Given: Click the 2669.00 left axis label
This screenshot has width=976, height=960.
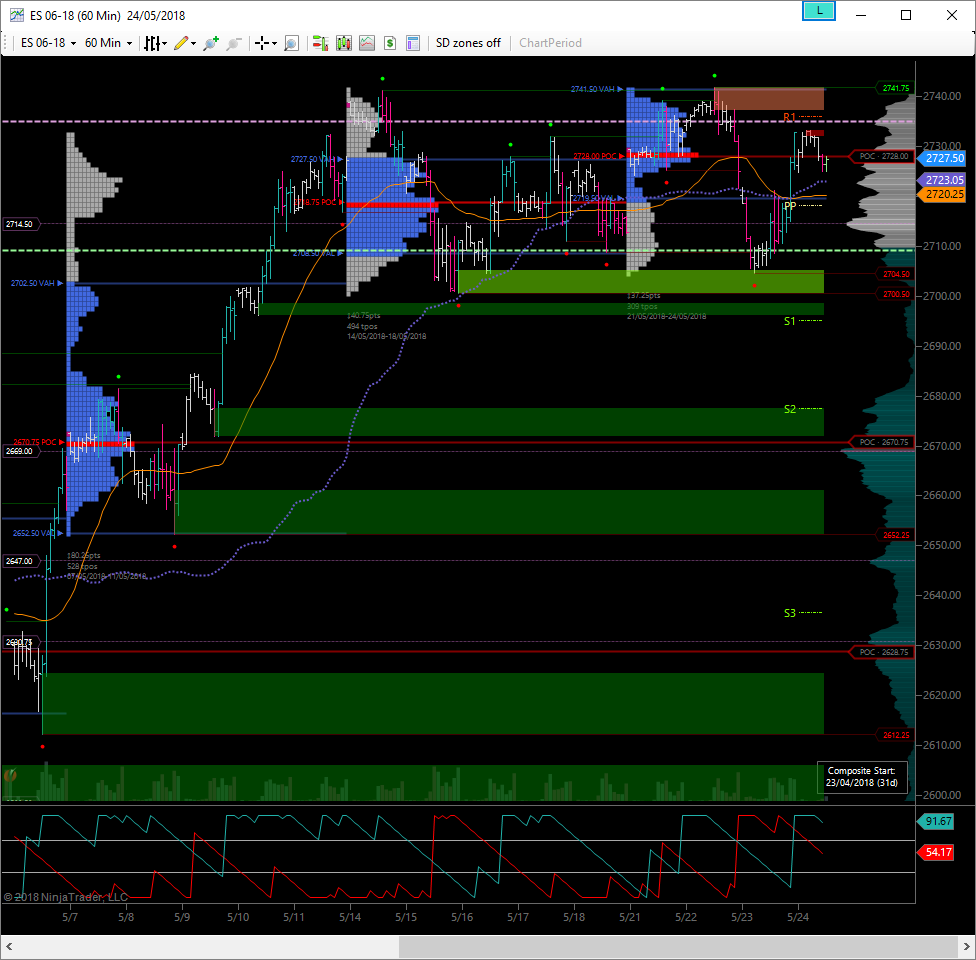Looking at the screenshot, I should point(21,451).
